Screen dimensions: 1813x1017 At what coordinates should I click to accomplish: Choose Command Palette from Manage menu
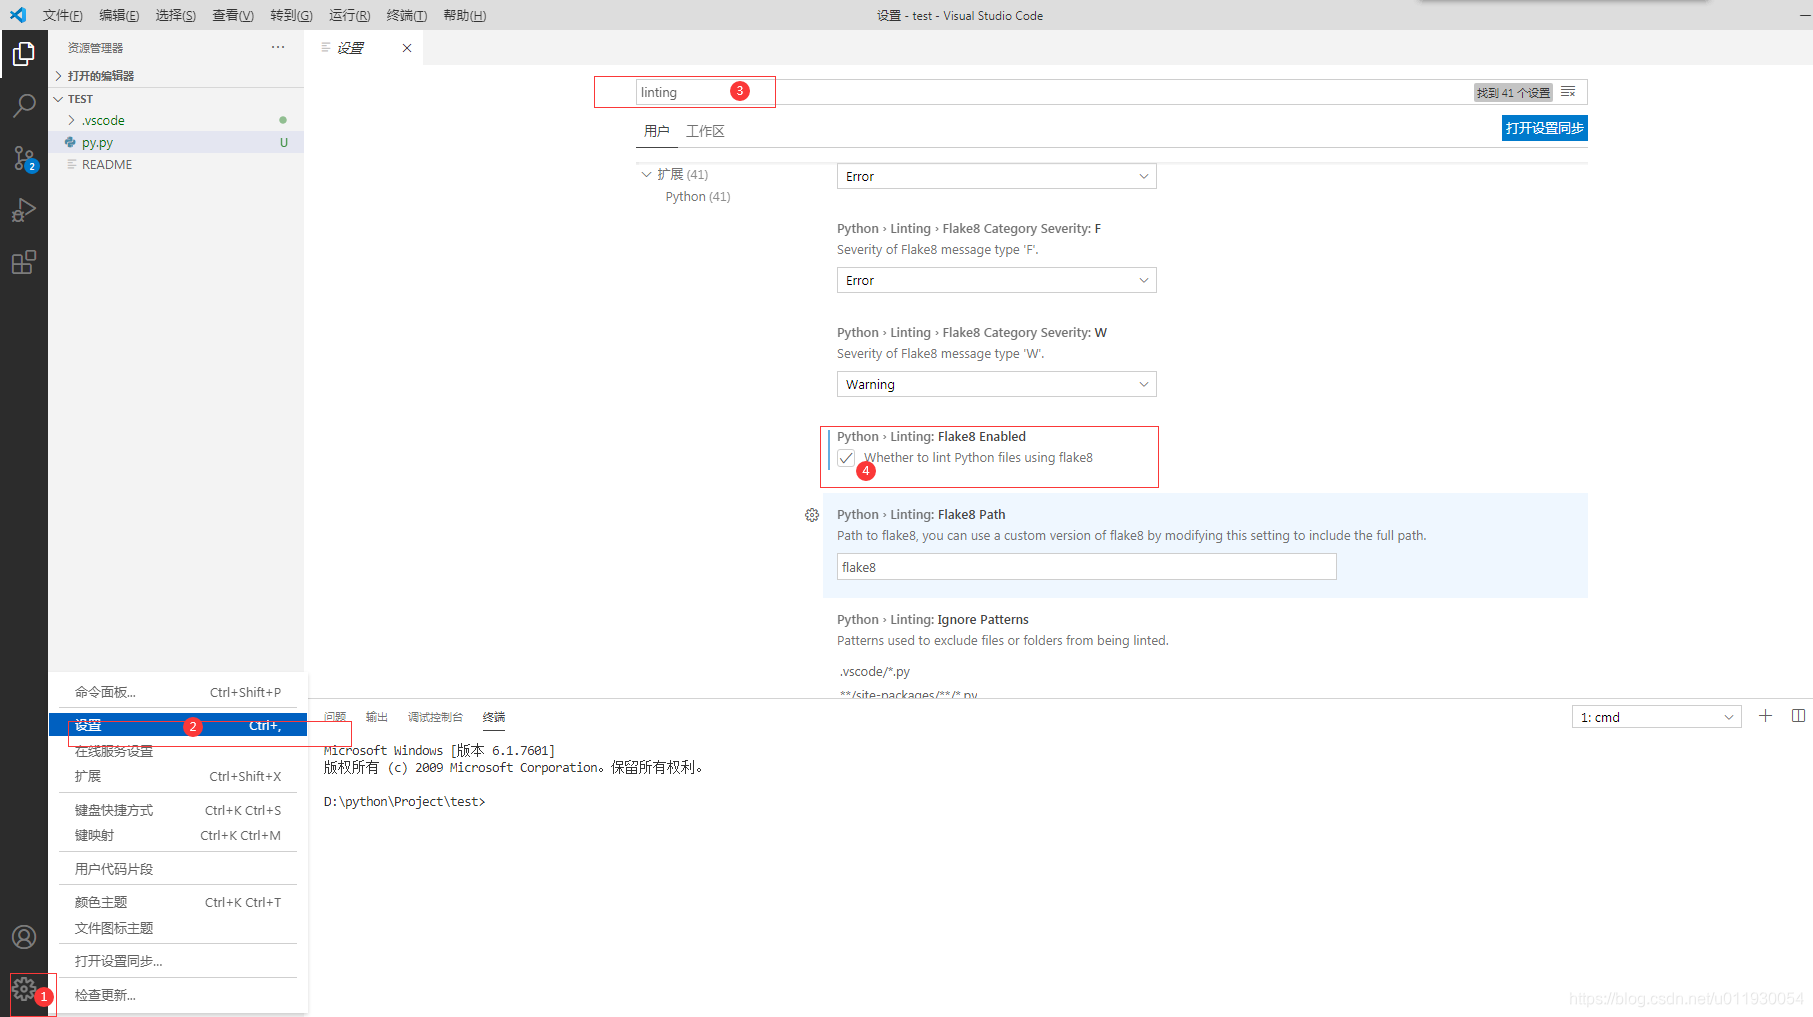[x=178, y=692]
